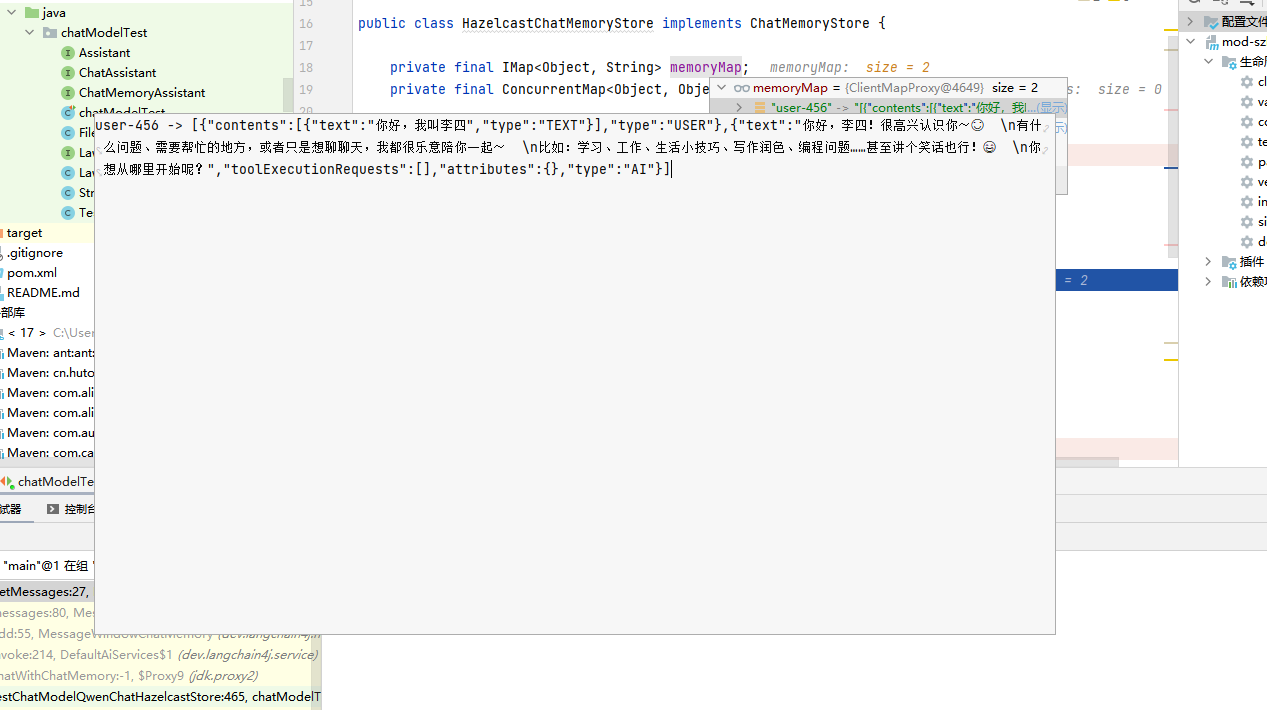Select testChatModelQwenChatHazelcastStore:465 stack frame

point(160,697)
